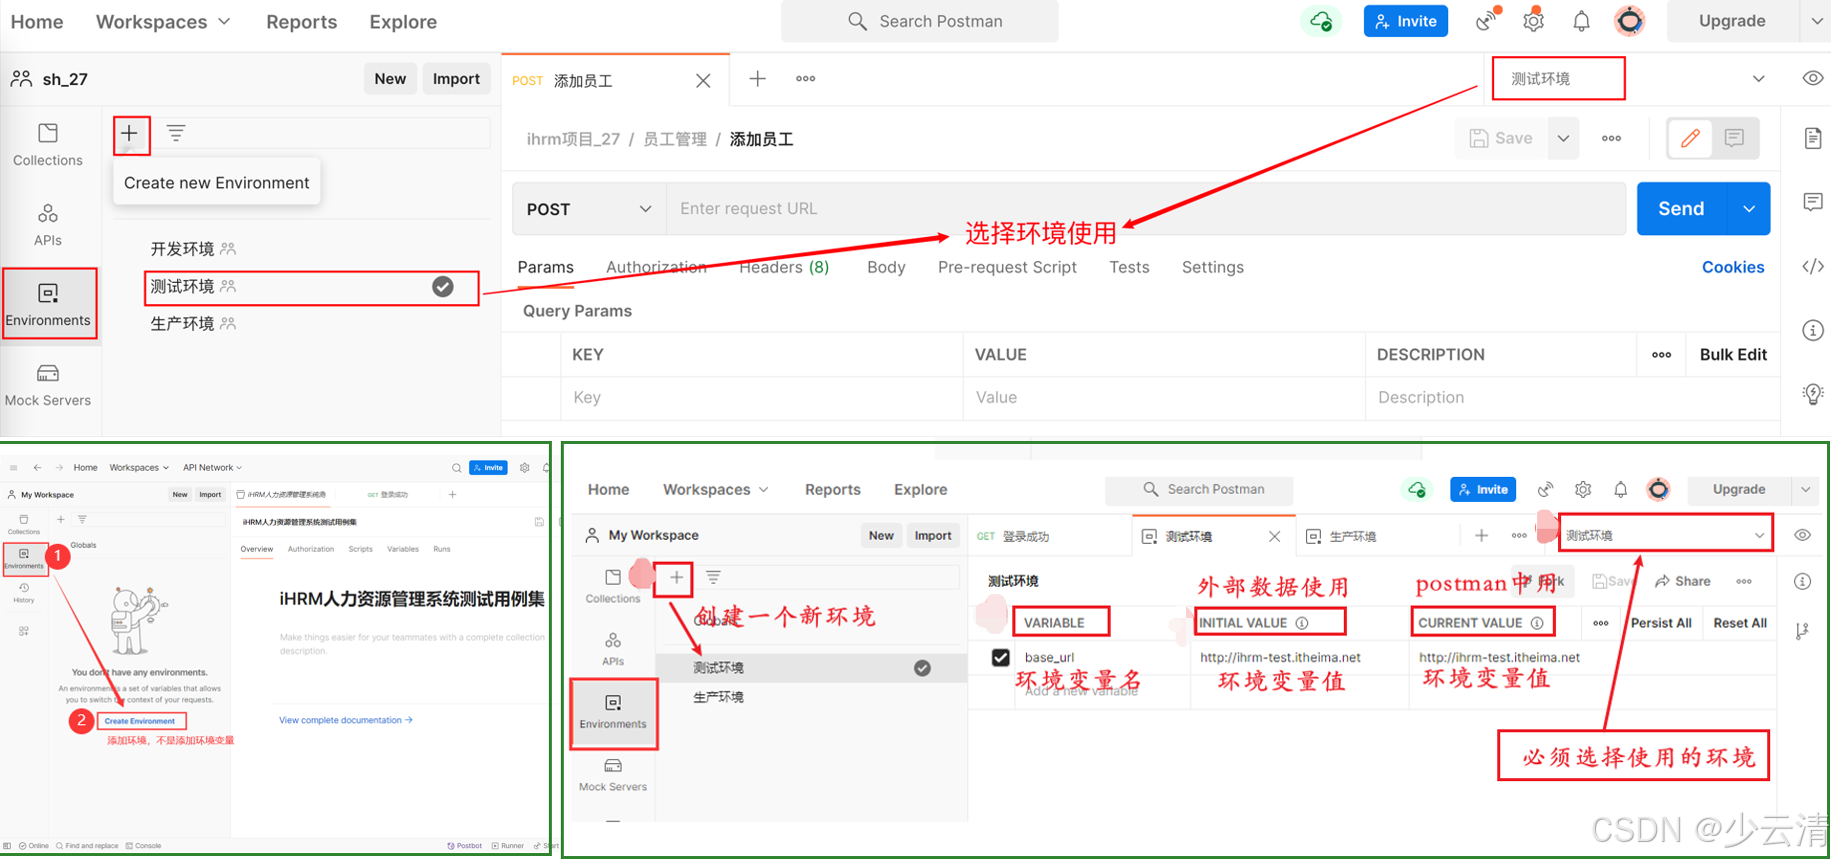Open Collections in top window sidebar

pyautogui.click(x=48, y=145)
